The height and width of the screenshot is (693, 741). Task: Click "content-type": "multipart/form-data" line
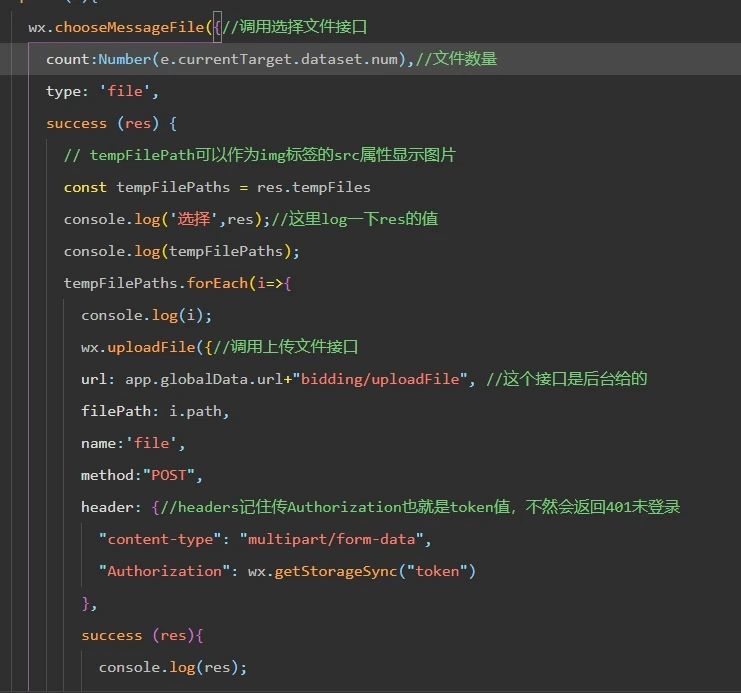coord(265,539)
